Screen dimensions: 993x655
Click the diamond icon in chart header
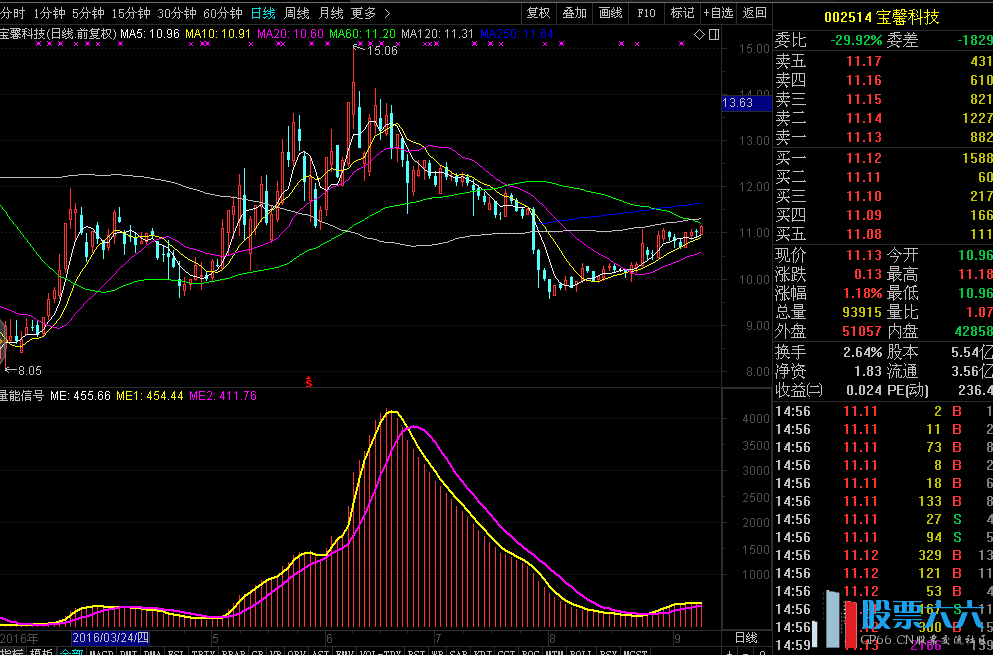698,34
